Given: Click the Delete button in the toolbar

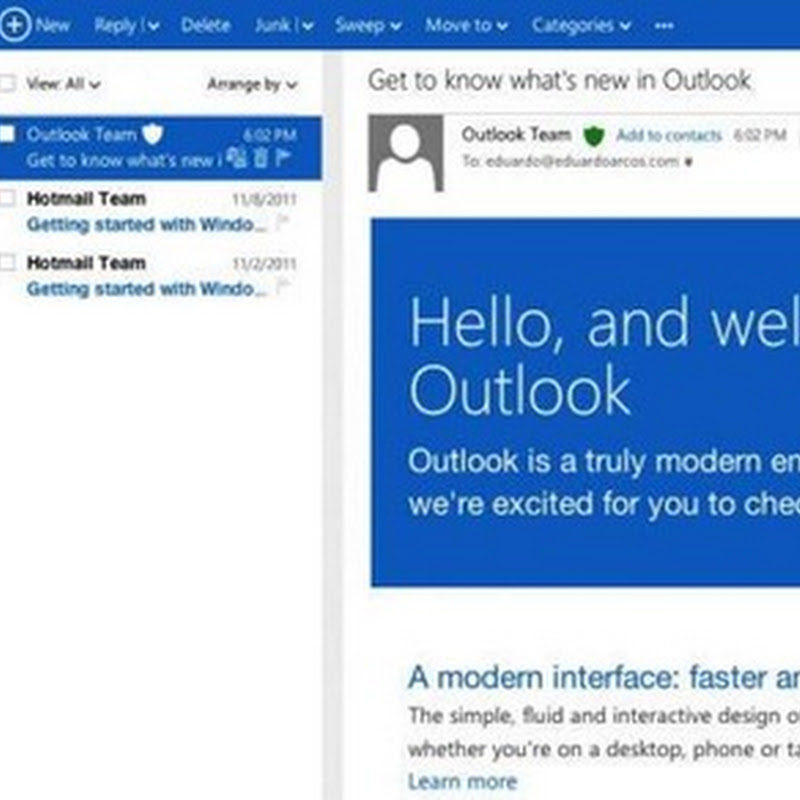Looking at the screenshot, I should (206, 25).
